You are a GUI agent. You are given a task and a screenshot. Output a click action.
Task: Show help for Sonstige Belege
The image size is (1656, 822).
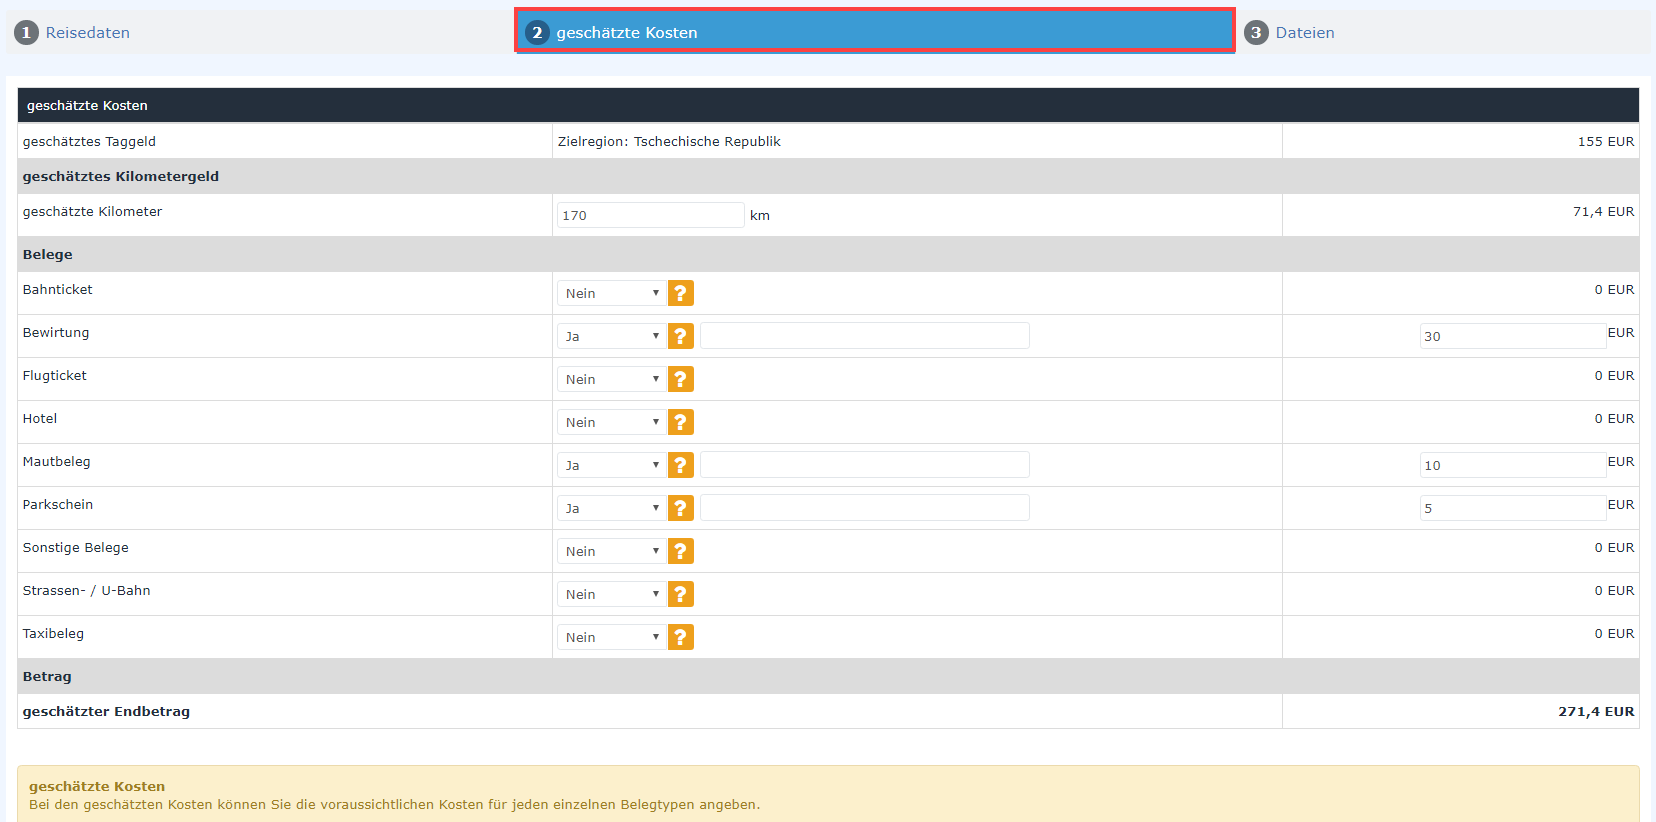[680, 551]
